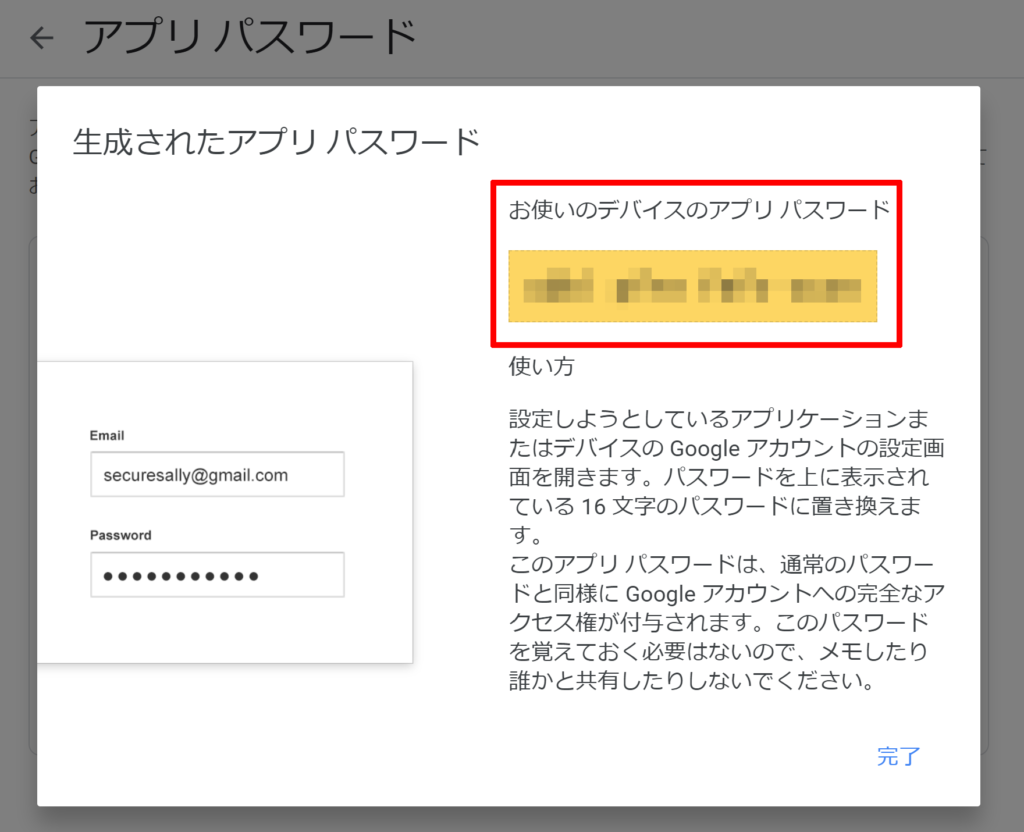1024x832 pixels.
Task: Click the Email field showing securesally@gmail.com
Action: pos(217,475)
